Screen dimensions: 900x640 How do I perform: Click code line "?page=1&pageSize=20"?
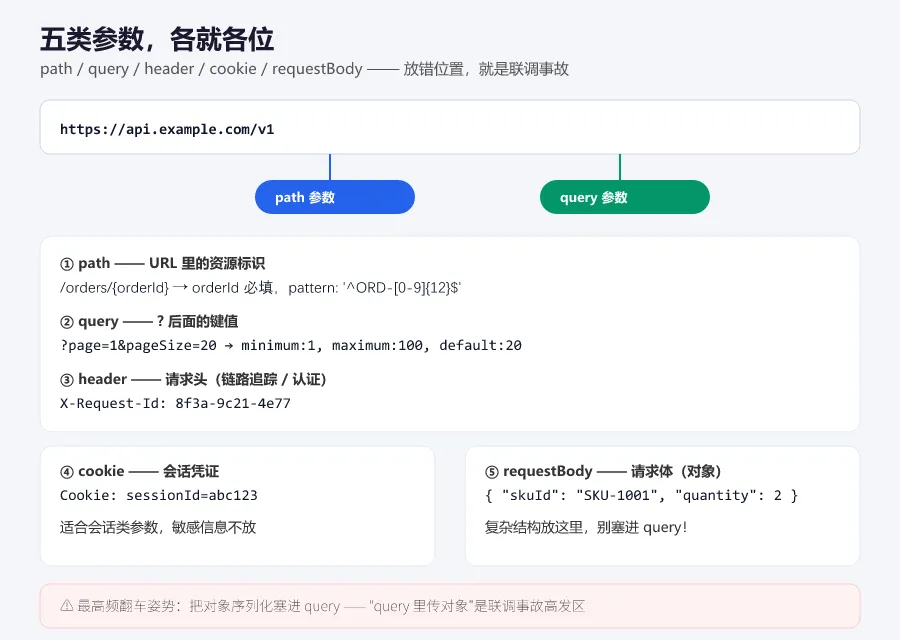click(x=290, y=346)
